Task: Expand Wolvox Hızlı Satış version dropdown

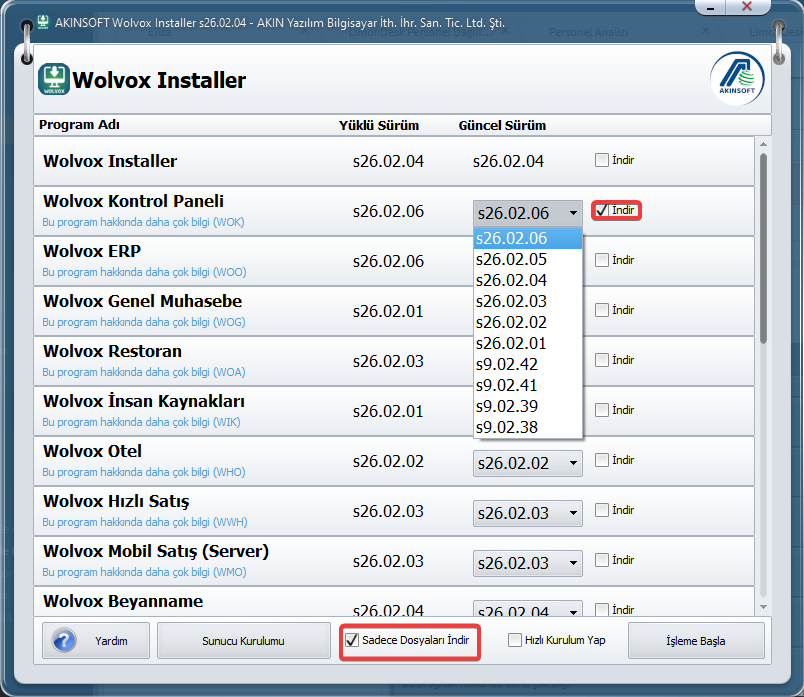Action: pos(572,513)
